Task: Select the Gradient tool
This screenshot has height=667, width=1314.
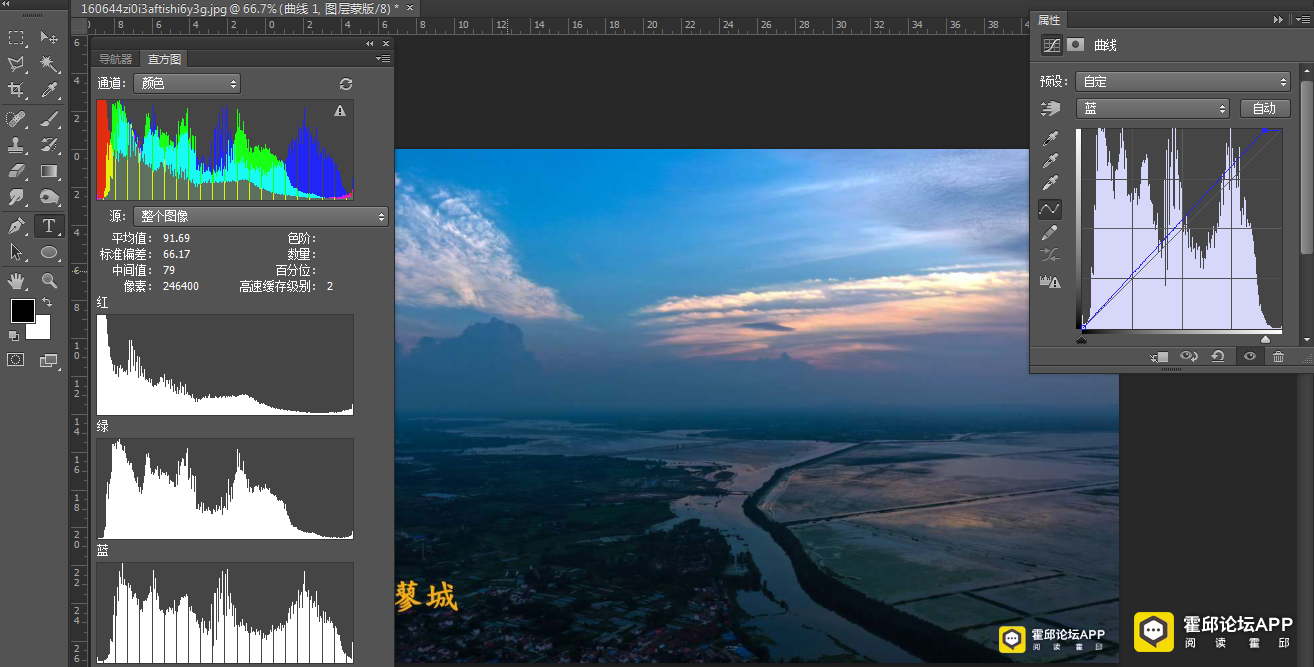Action: pos(49,171)
